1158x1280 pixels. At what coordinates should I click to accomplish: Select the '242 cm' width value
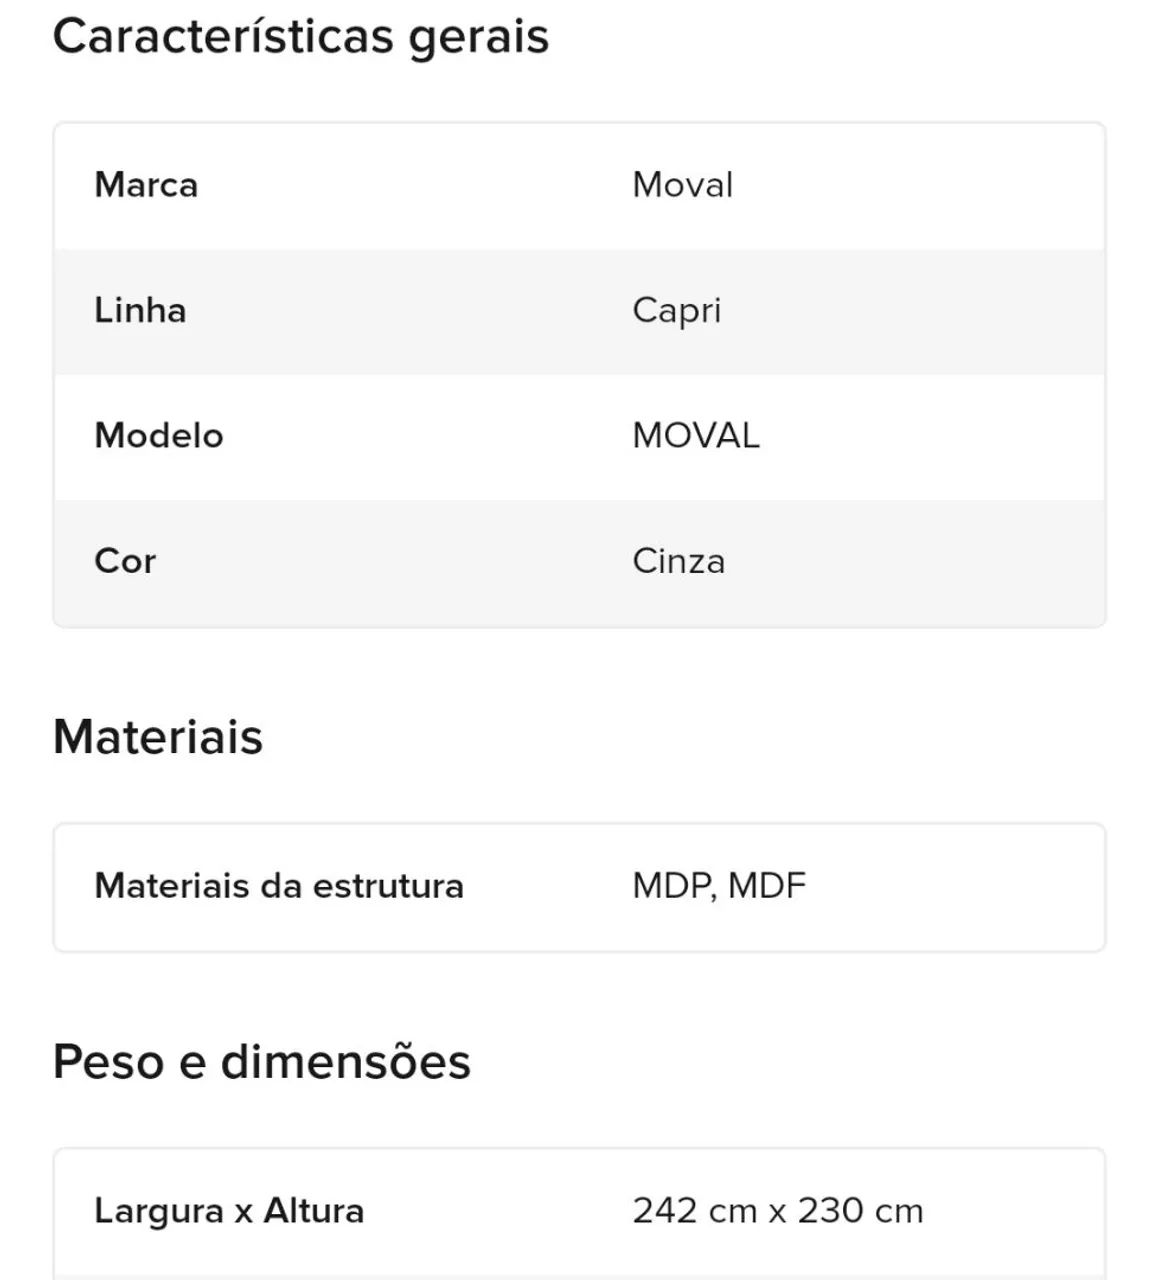pos(694,1211)
